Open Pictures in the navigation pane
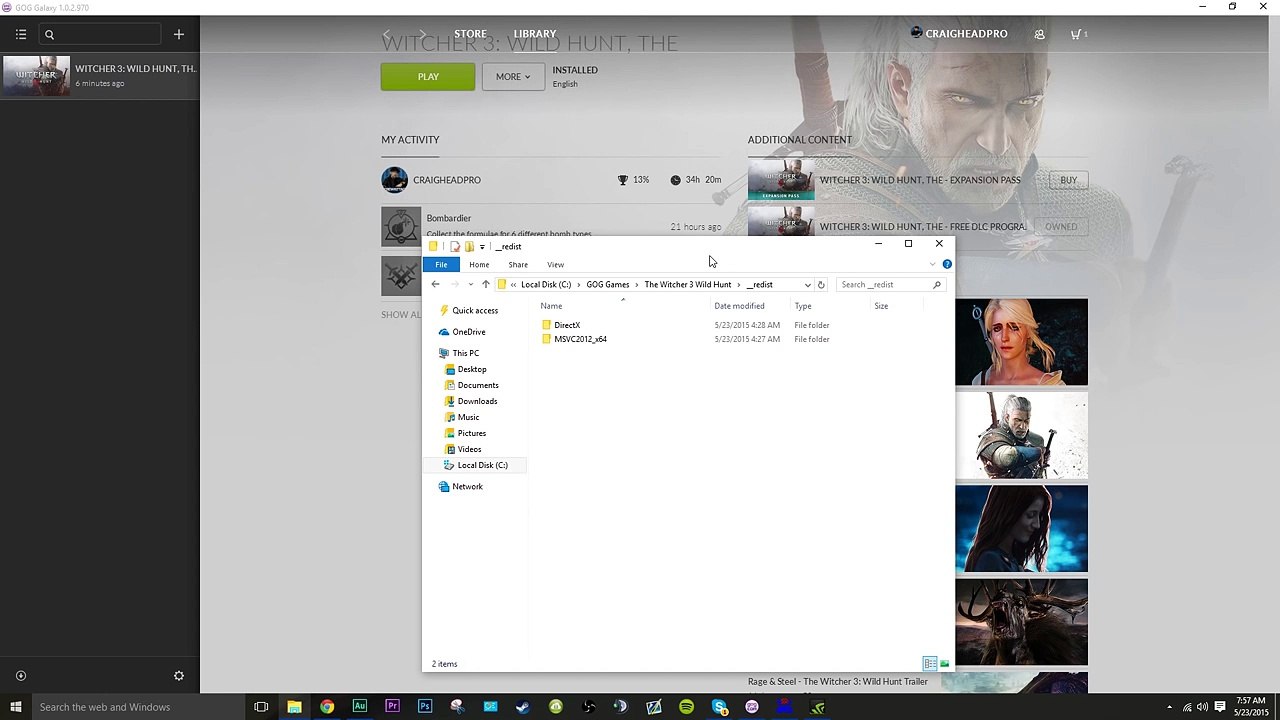Screen dimensions: 1280x720 [472, 433]
